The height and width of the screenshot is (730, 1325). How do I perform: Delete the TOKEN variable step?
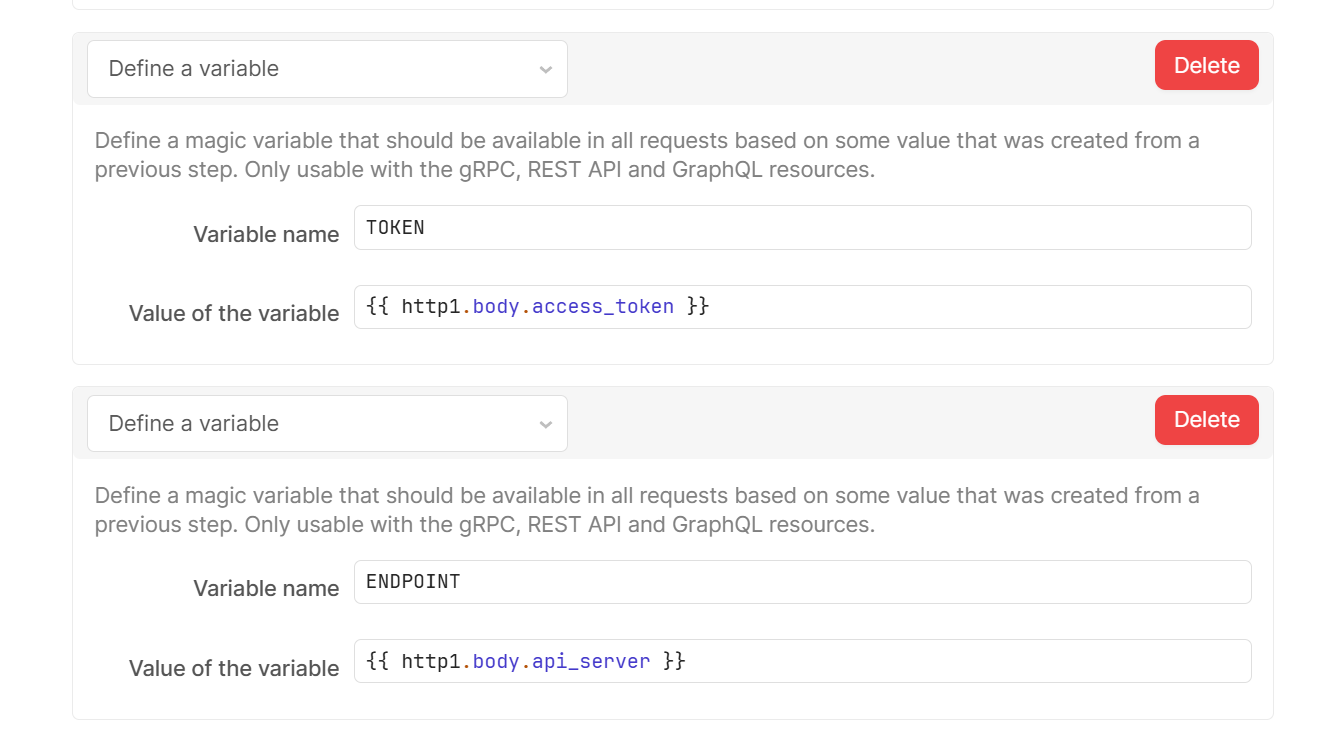coord(1206,65)
